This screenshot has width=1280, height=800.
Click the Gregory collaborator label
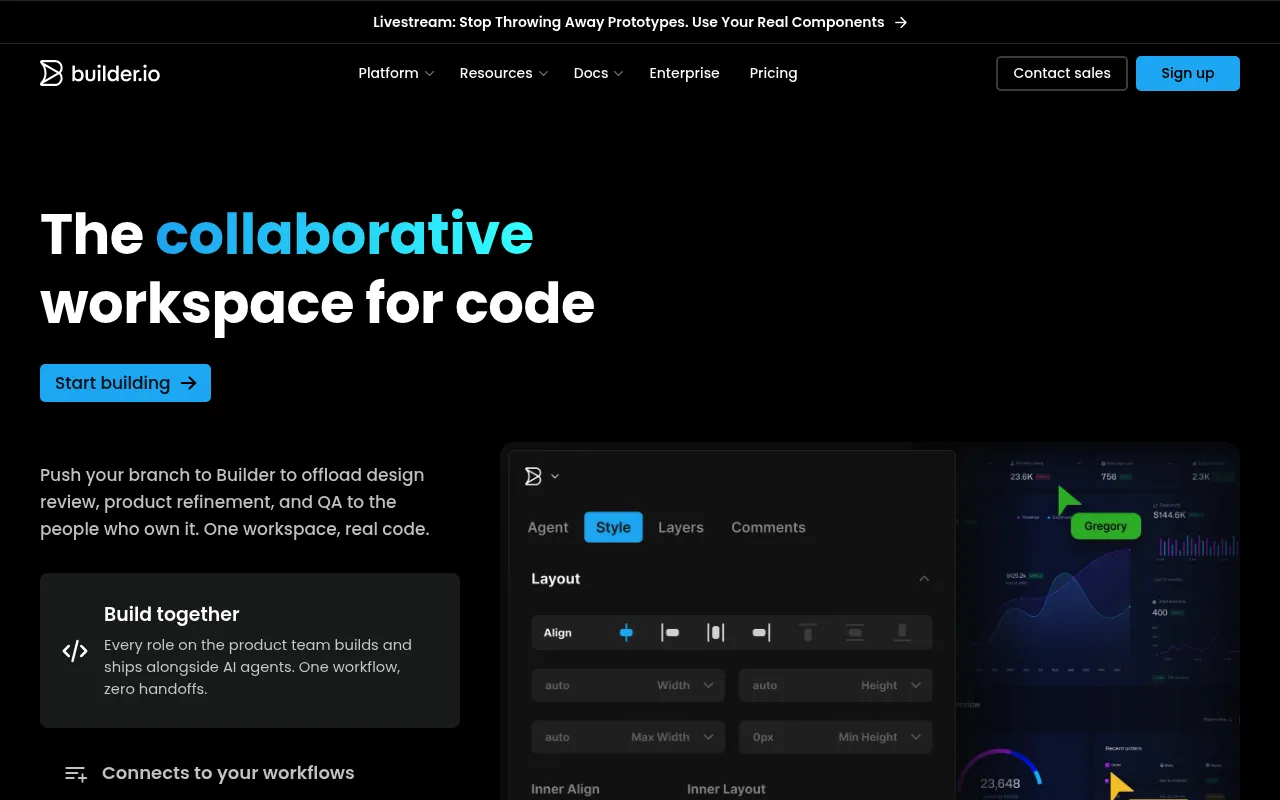(x=1105, y=526)
